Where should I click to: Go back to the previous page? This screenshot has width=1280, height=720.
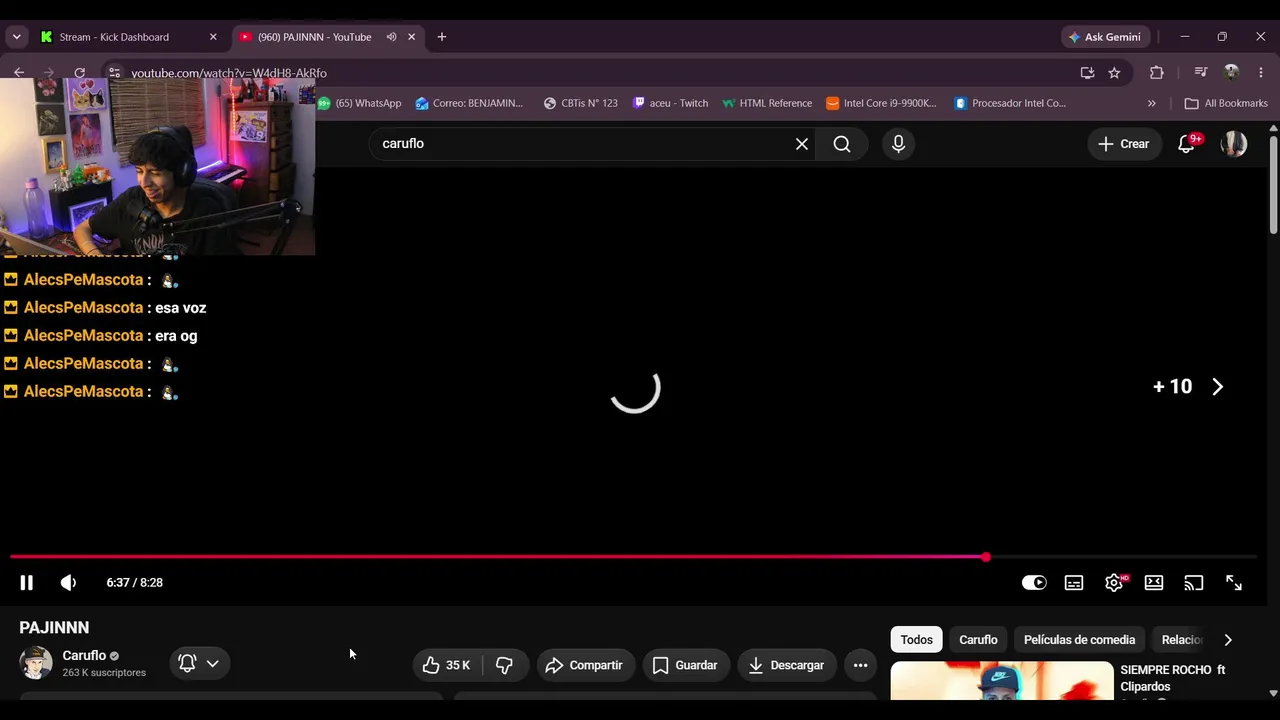[x=19, y=72]
